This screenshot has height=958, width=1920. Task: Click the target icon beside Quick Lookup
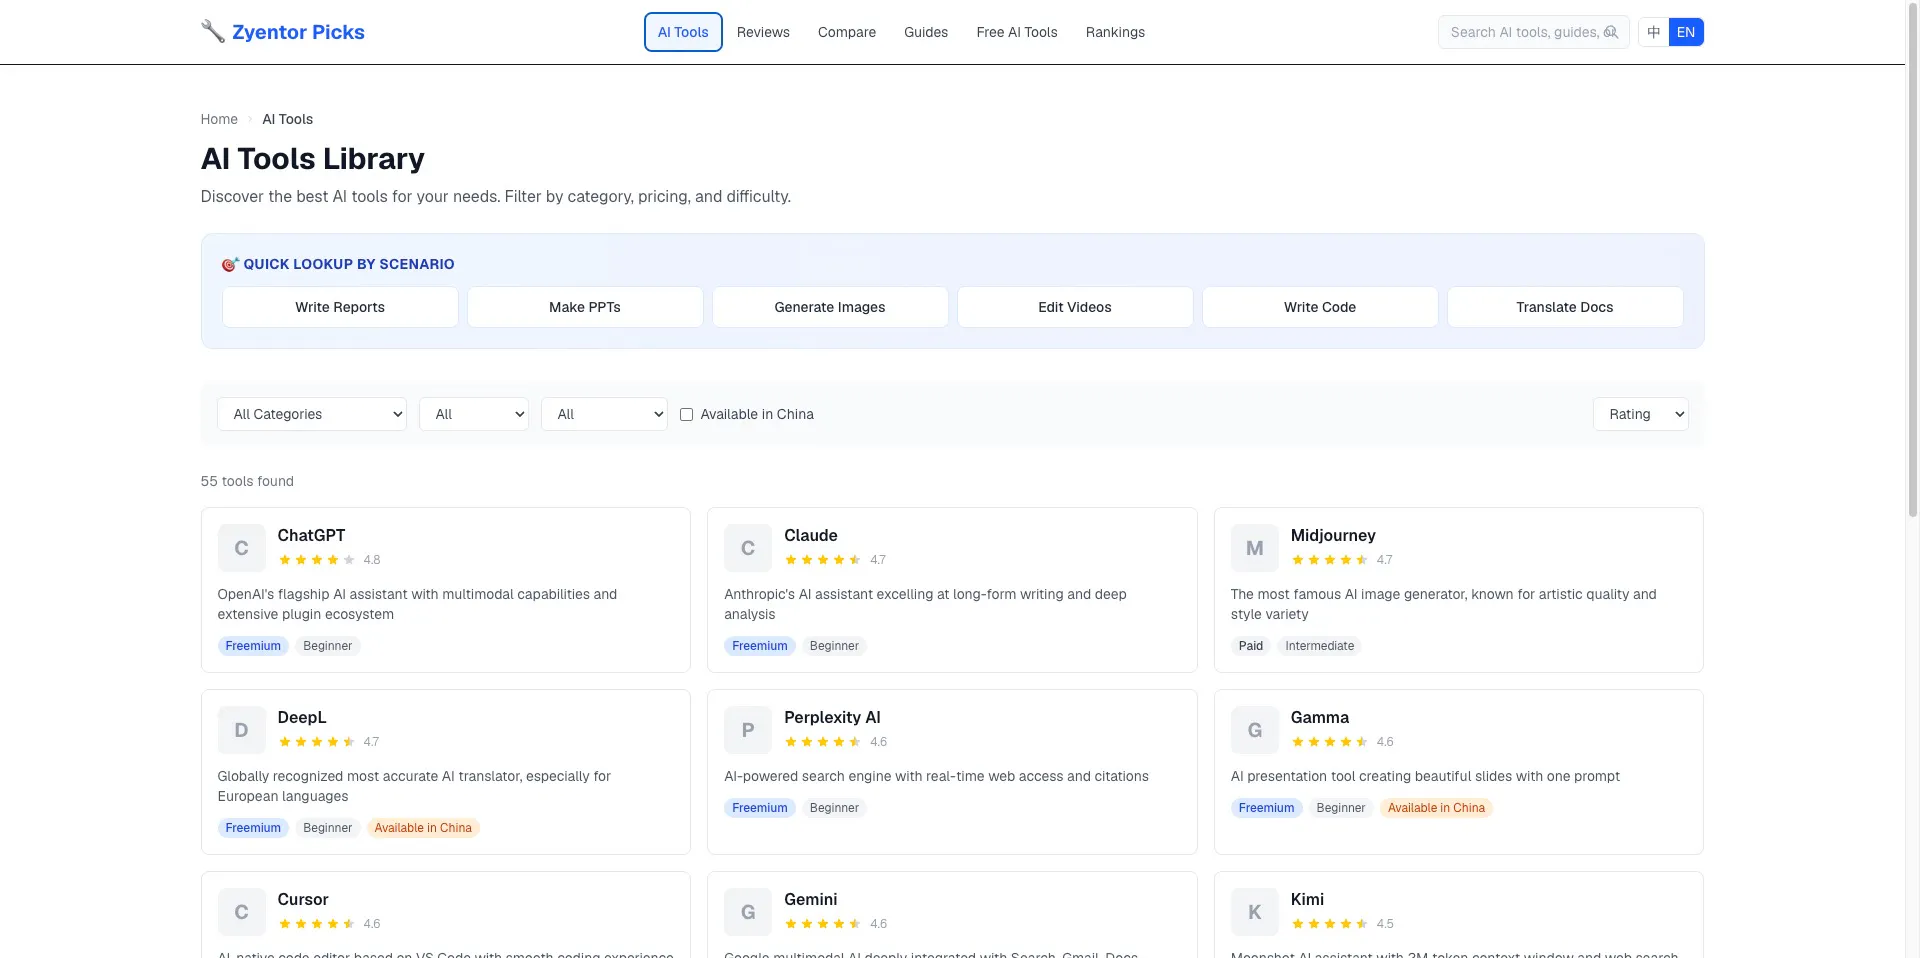point(230,264)
